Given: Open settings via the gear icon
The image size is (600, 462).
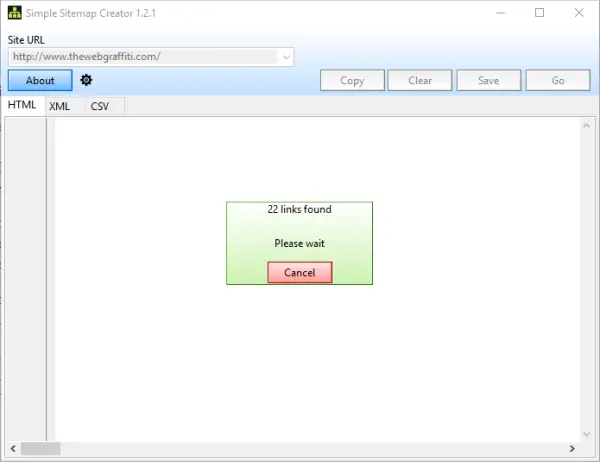Looking at the screenshot, I should click(86, 80).
